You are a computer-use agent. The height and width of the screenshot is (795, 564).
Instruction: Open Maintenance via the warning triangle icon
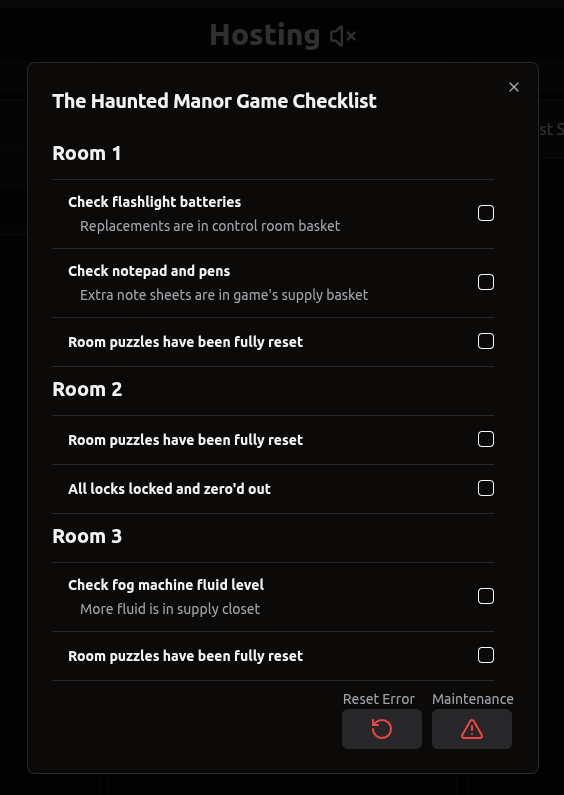[x=472, y=729]
